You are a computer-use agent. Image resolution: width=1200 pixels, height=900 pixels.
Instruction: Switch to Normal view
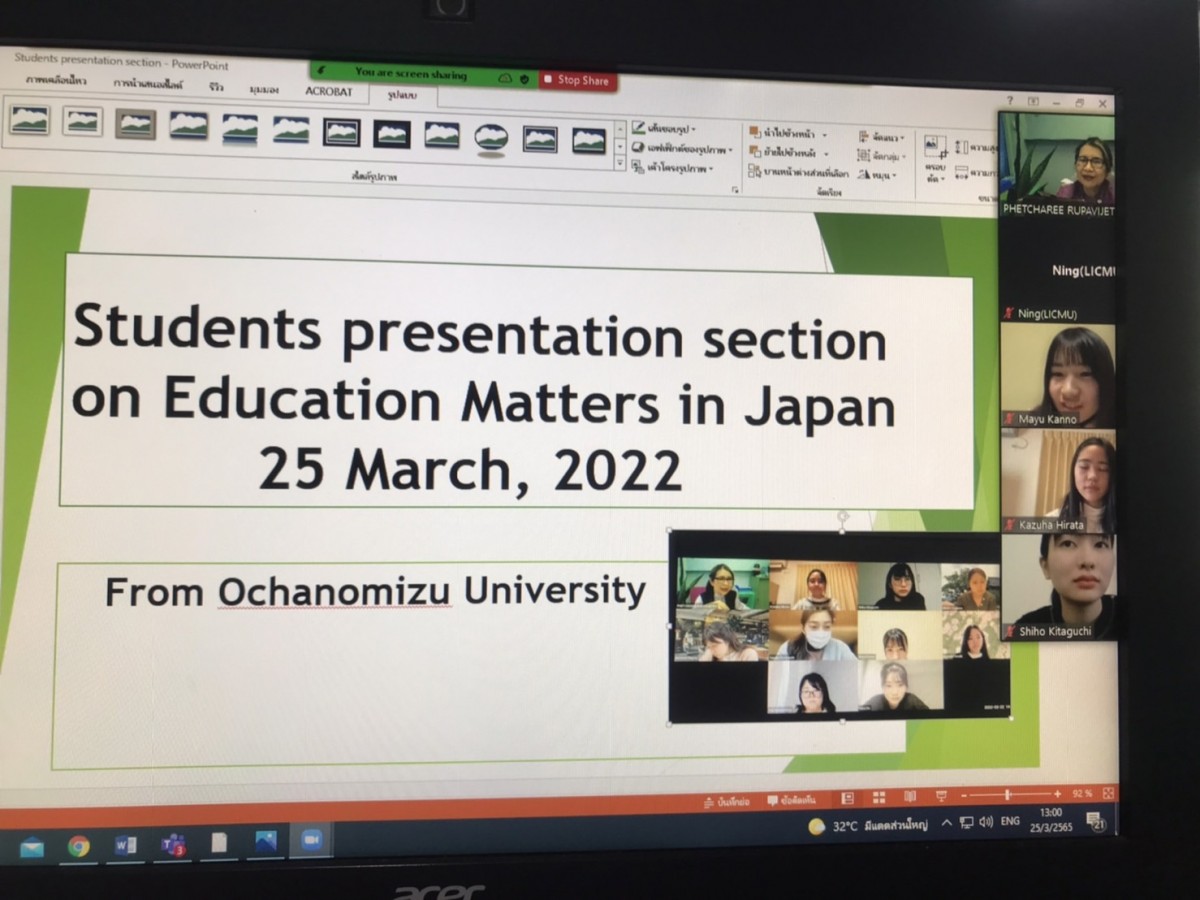847,798
